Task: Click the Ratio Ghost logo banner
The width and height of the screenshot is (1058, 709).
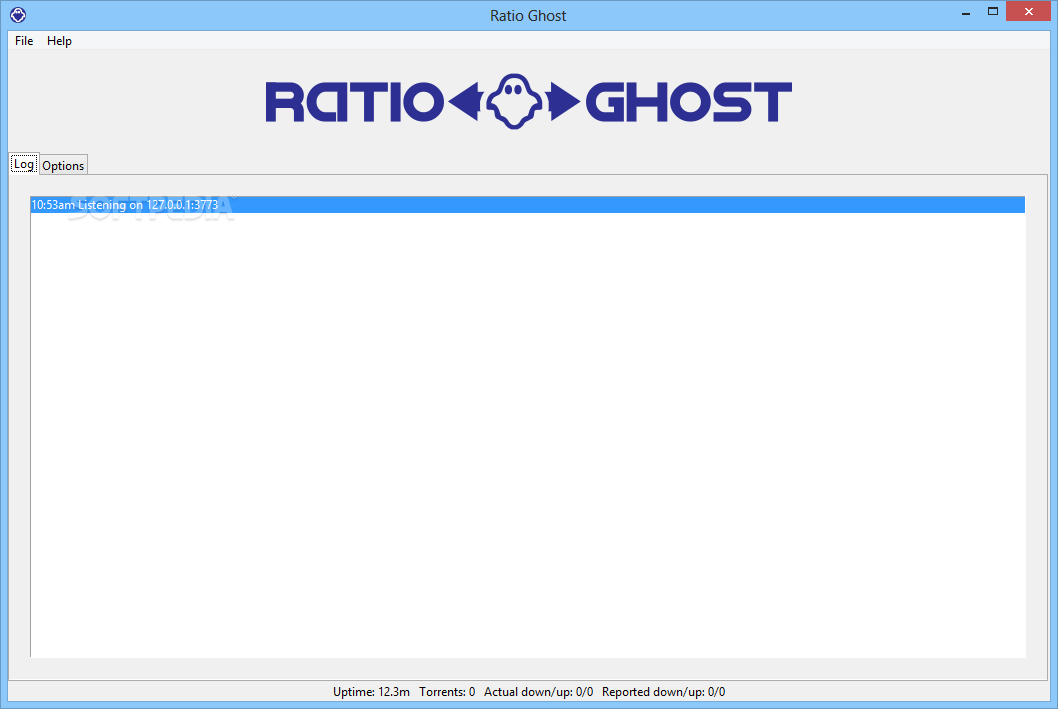Action: [528, 102]
